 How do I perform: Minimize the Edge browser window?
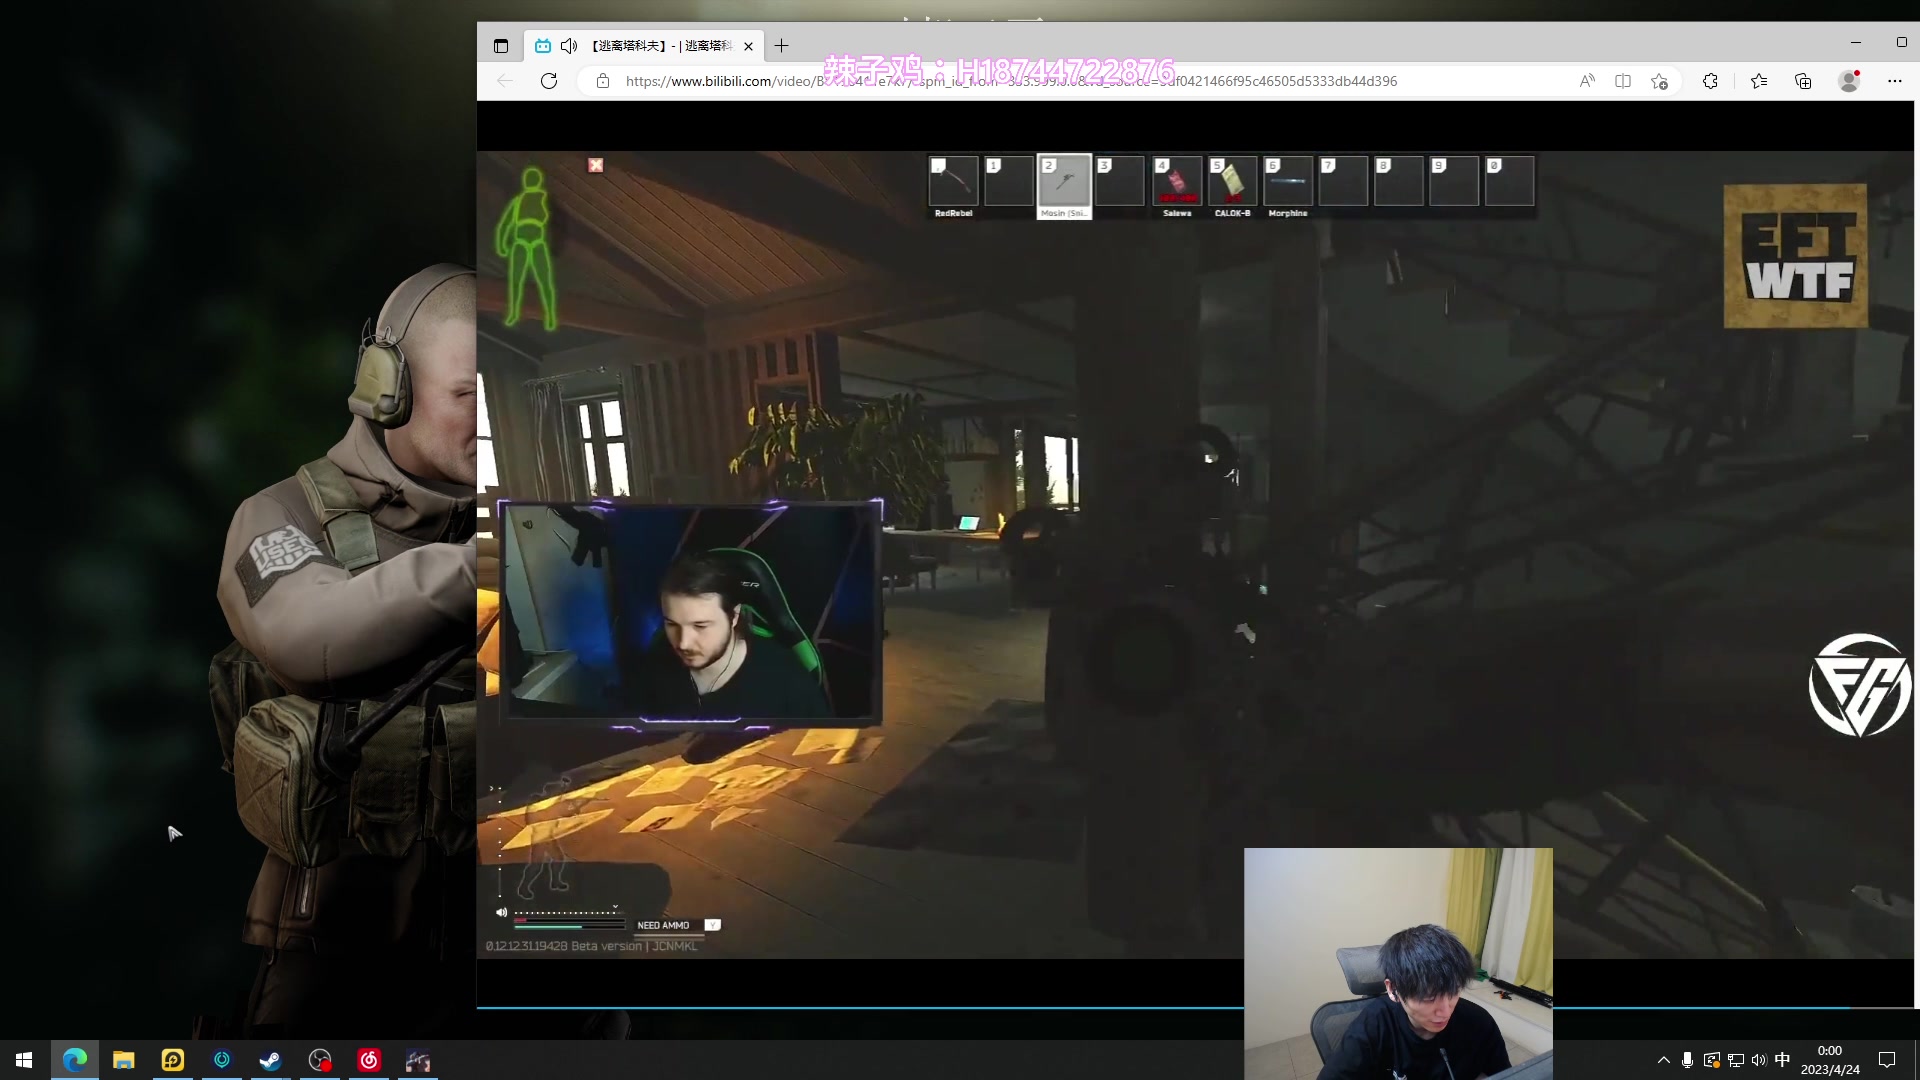[1856, 42]
